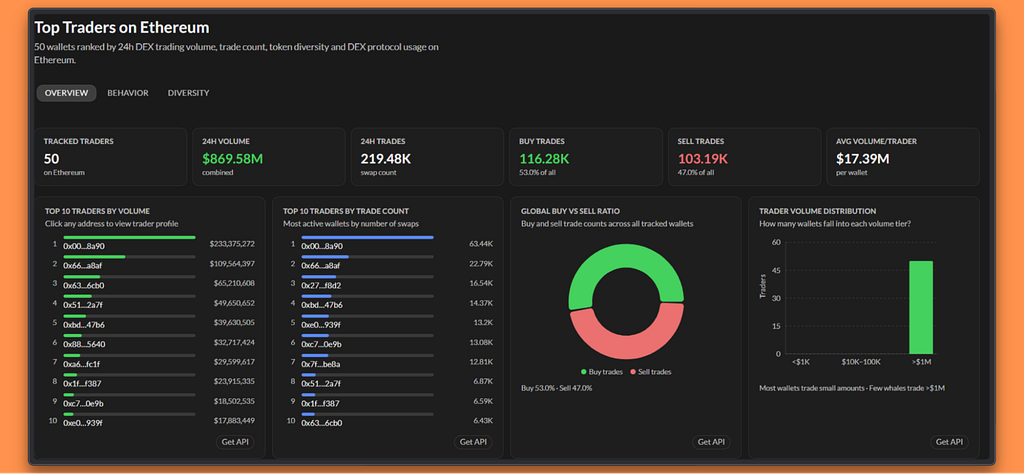Toggle Sell trades legend item
This screenshot has width=1024, height=474.
point(650,371)
